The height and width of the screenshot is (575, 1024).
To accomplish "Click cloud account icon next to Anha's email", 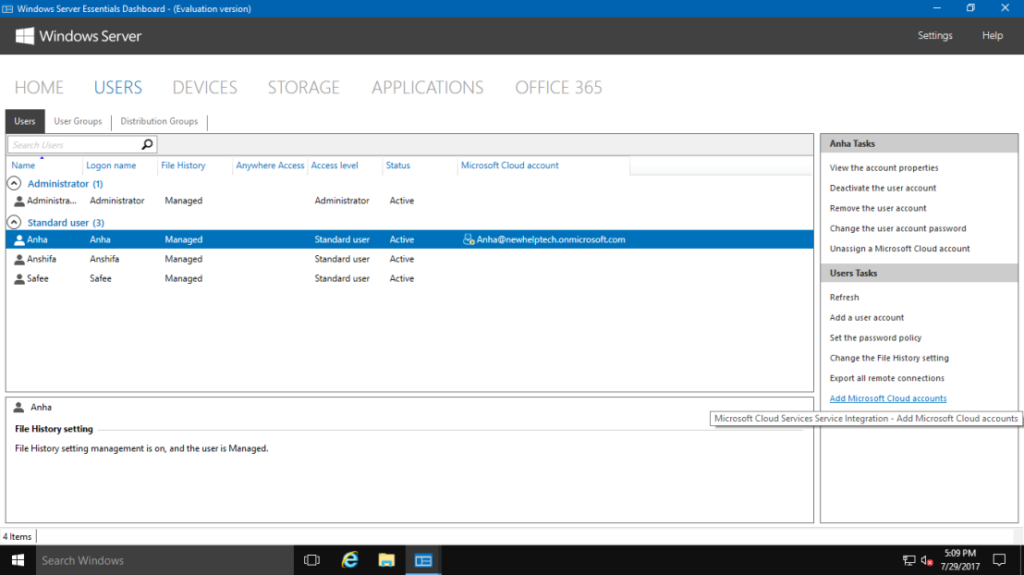I will coord(468,240).
